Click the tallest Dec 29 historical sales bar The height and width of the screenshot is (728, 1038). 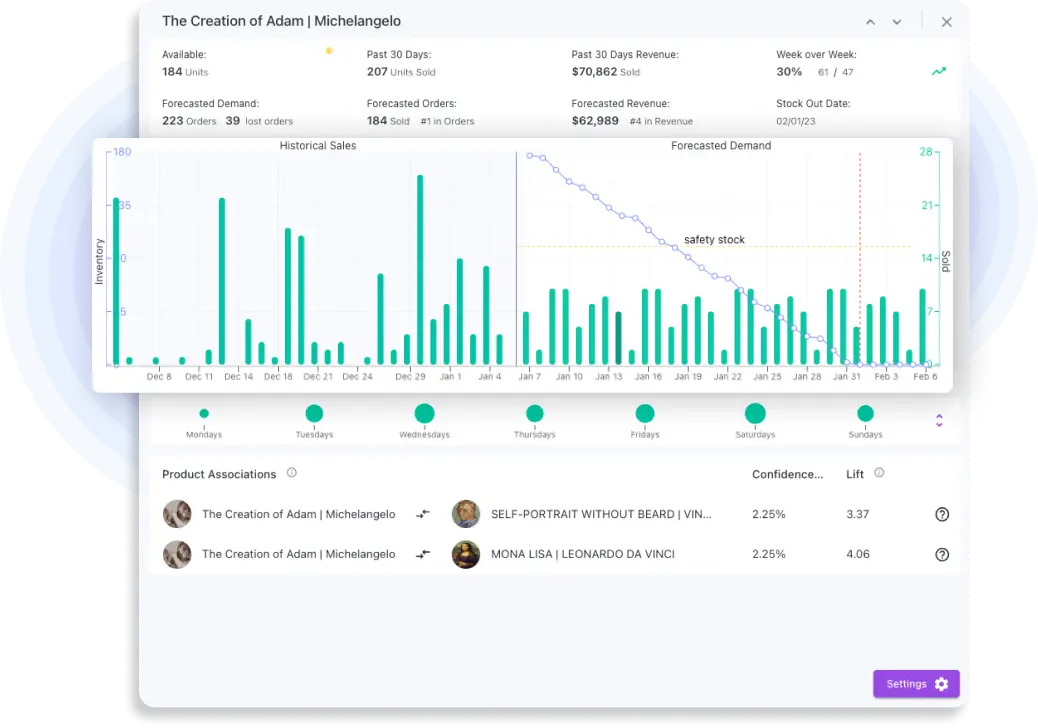(x=420, y=270)
